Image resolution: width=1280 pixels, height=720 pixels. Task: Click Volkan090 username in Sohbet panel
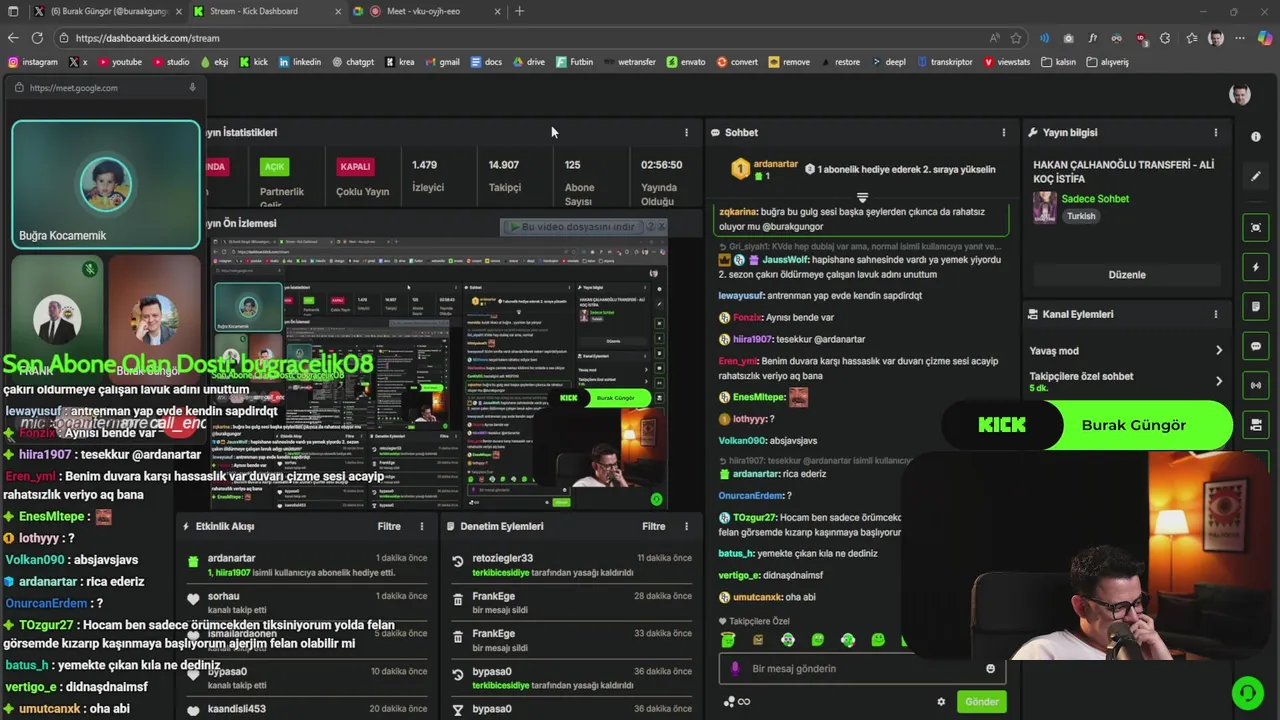pyautogui.click(x=743, y=441)
